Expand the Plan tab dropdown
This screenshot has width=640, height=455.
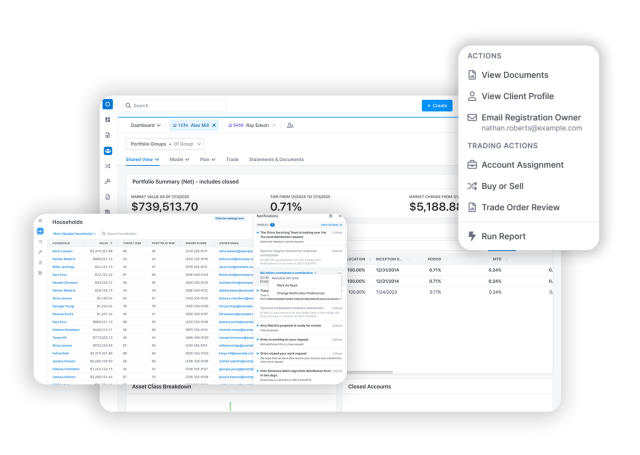tap(207, 160)
